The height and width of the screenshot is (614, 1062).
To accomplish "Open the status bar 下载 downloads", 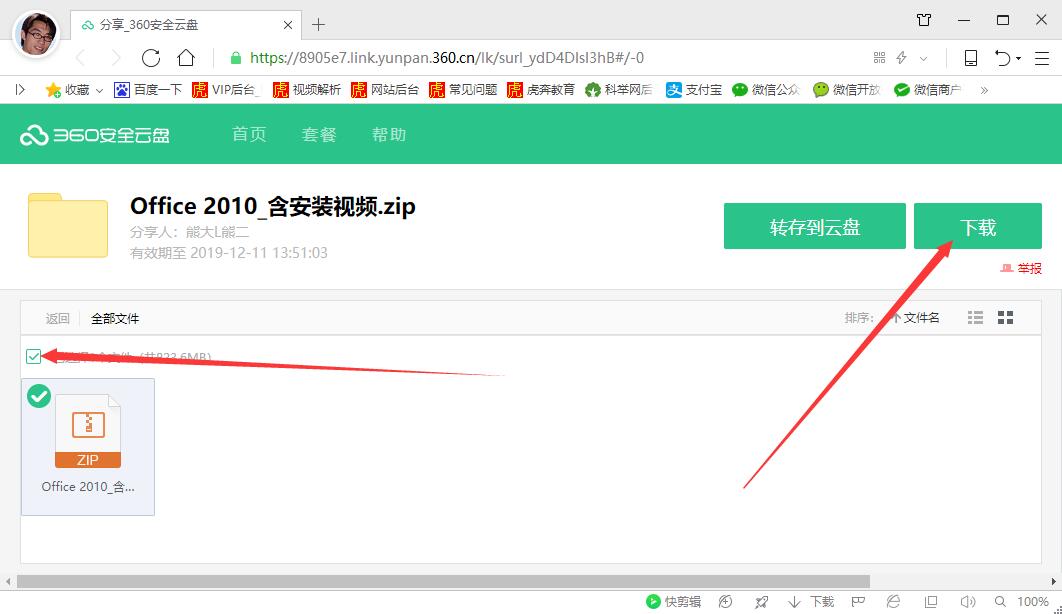I will click(811, 602).
